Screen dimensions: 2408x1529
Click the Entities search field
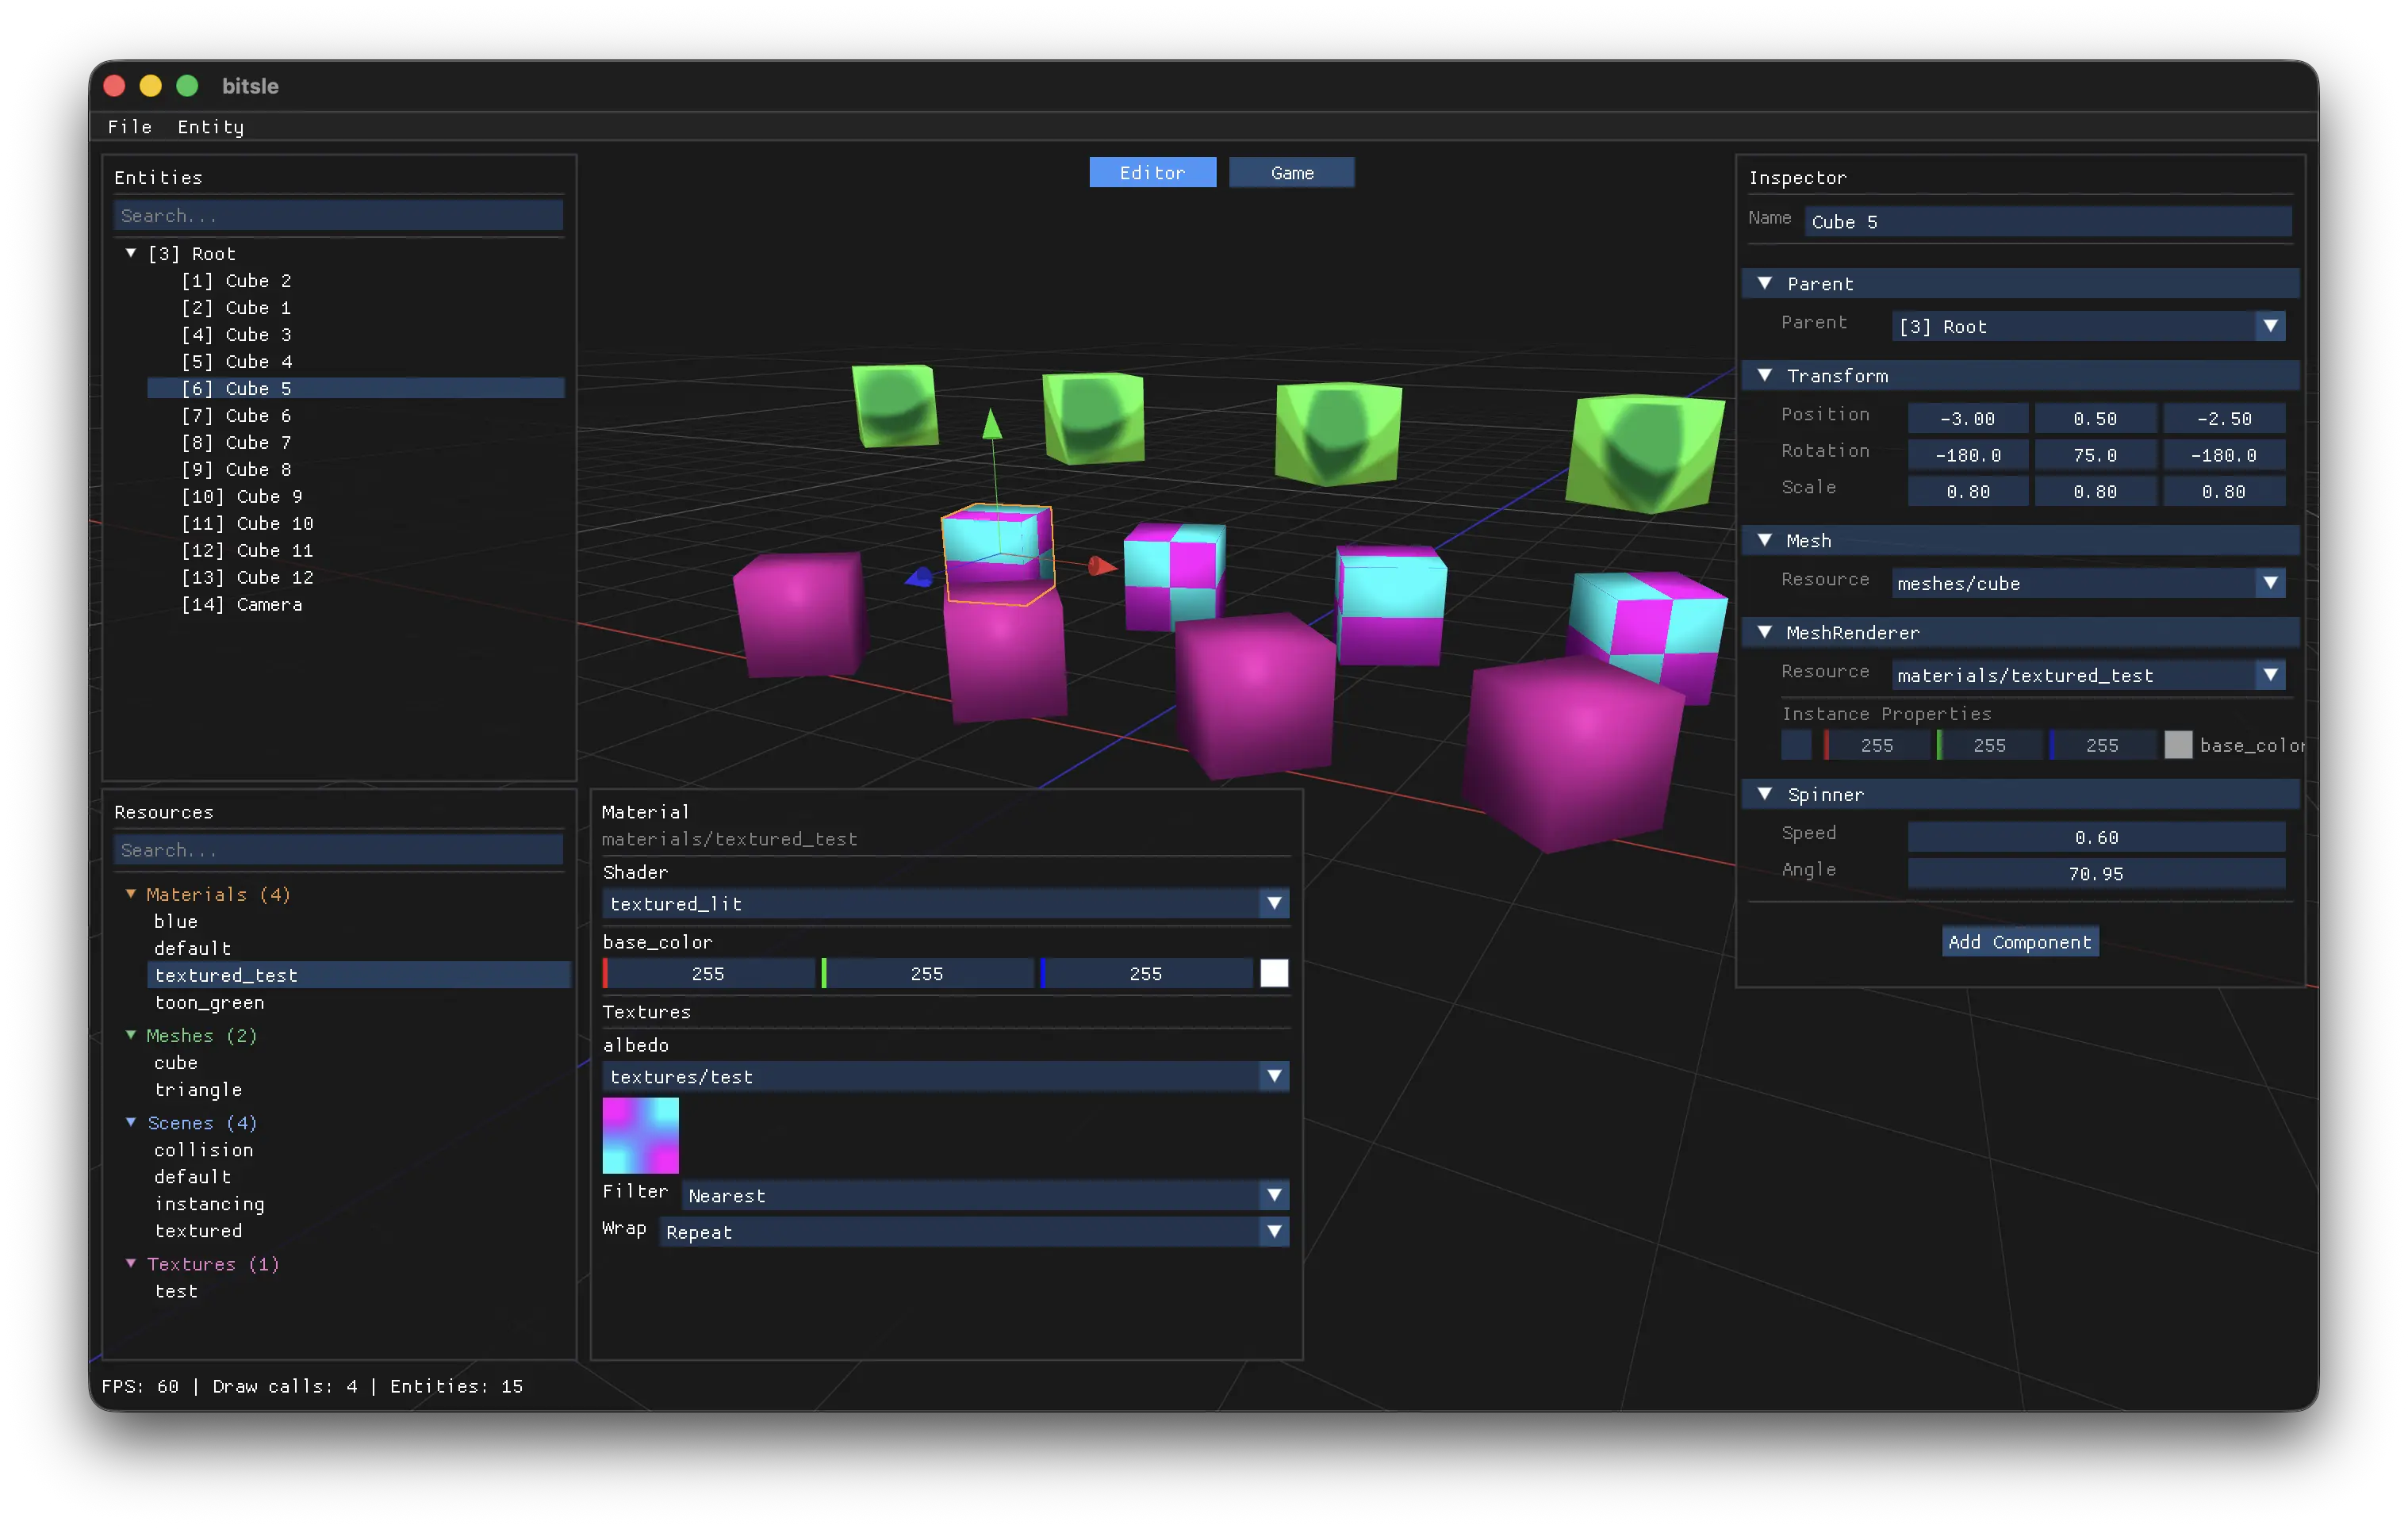338,215
